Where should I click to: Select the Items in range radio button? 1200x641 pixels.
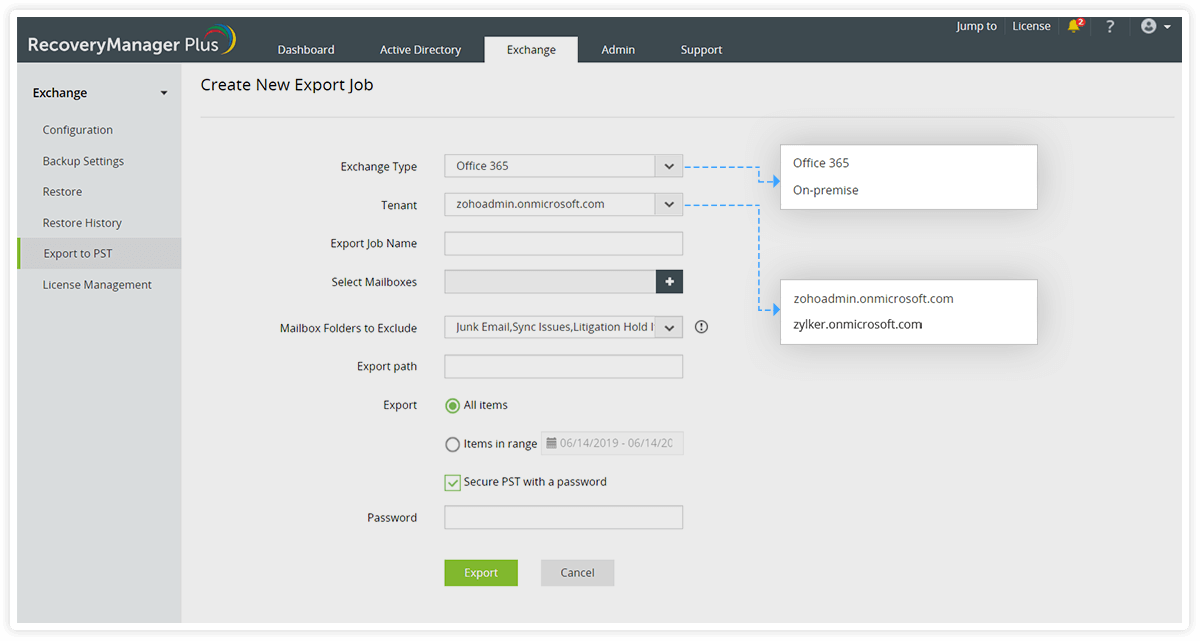[452, 444]
